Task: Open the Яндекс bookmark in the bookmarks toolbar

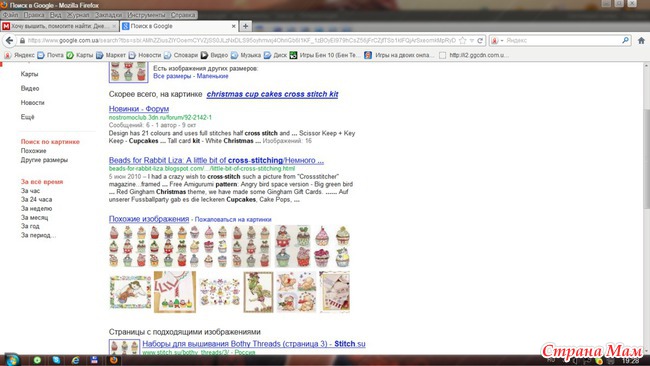Action: tap(19, 55)
